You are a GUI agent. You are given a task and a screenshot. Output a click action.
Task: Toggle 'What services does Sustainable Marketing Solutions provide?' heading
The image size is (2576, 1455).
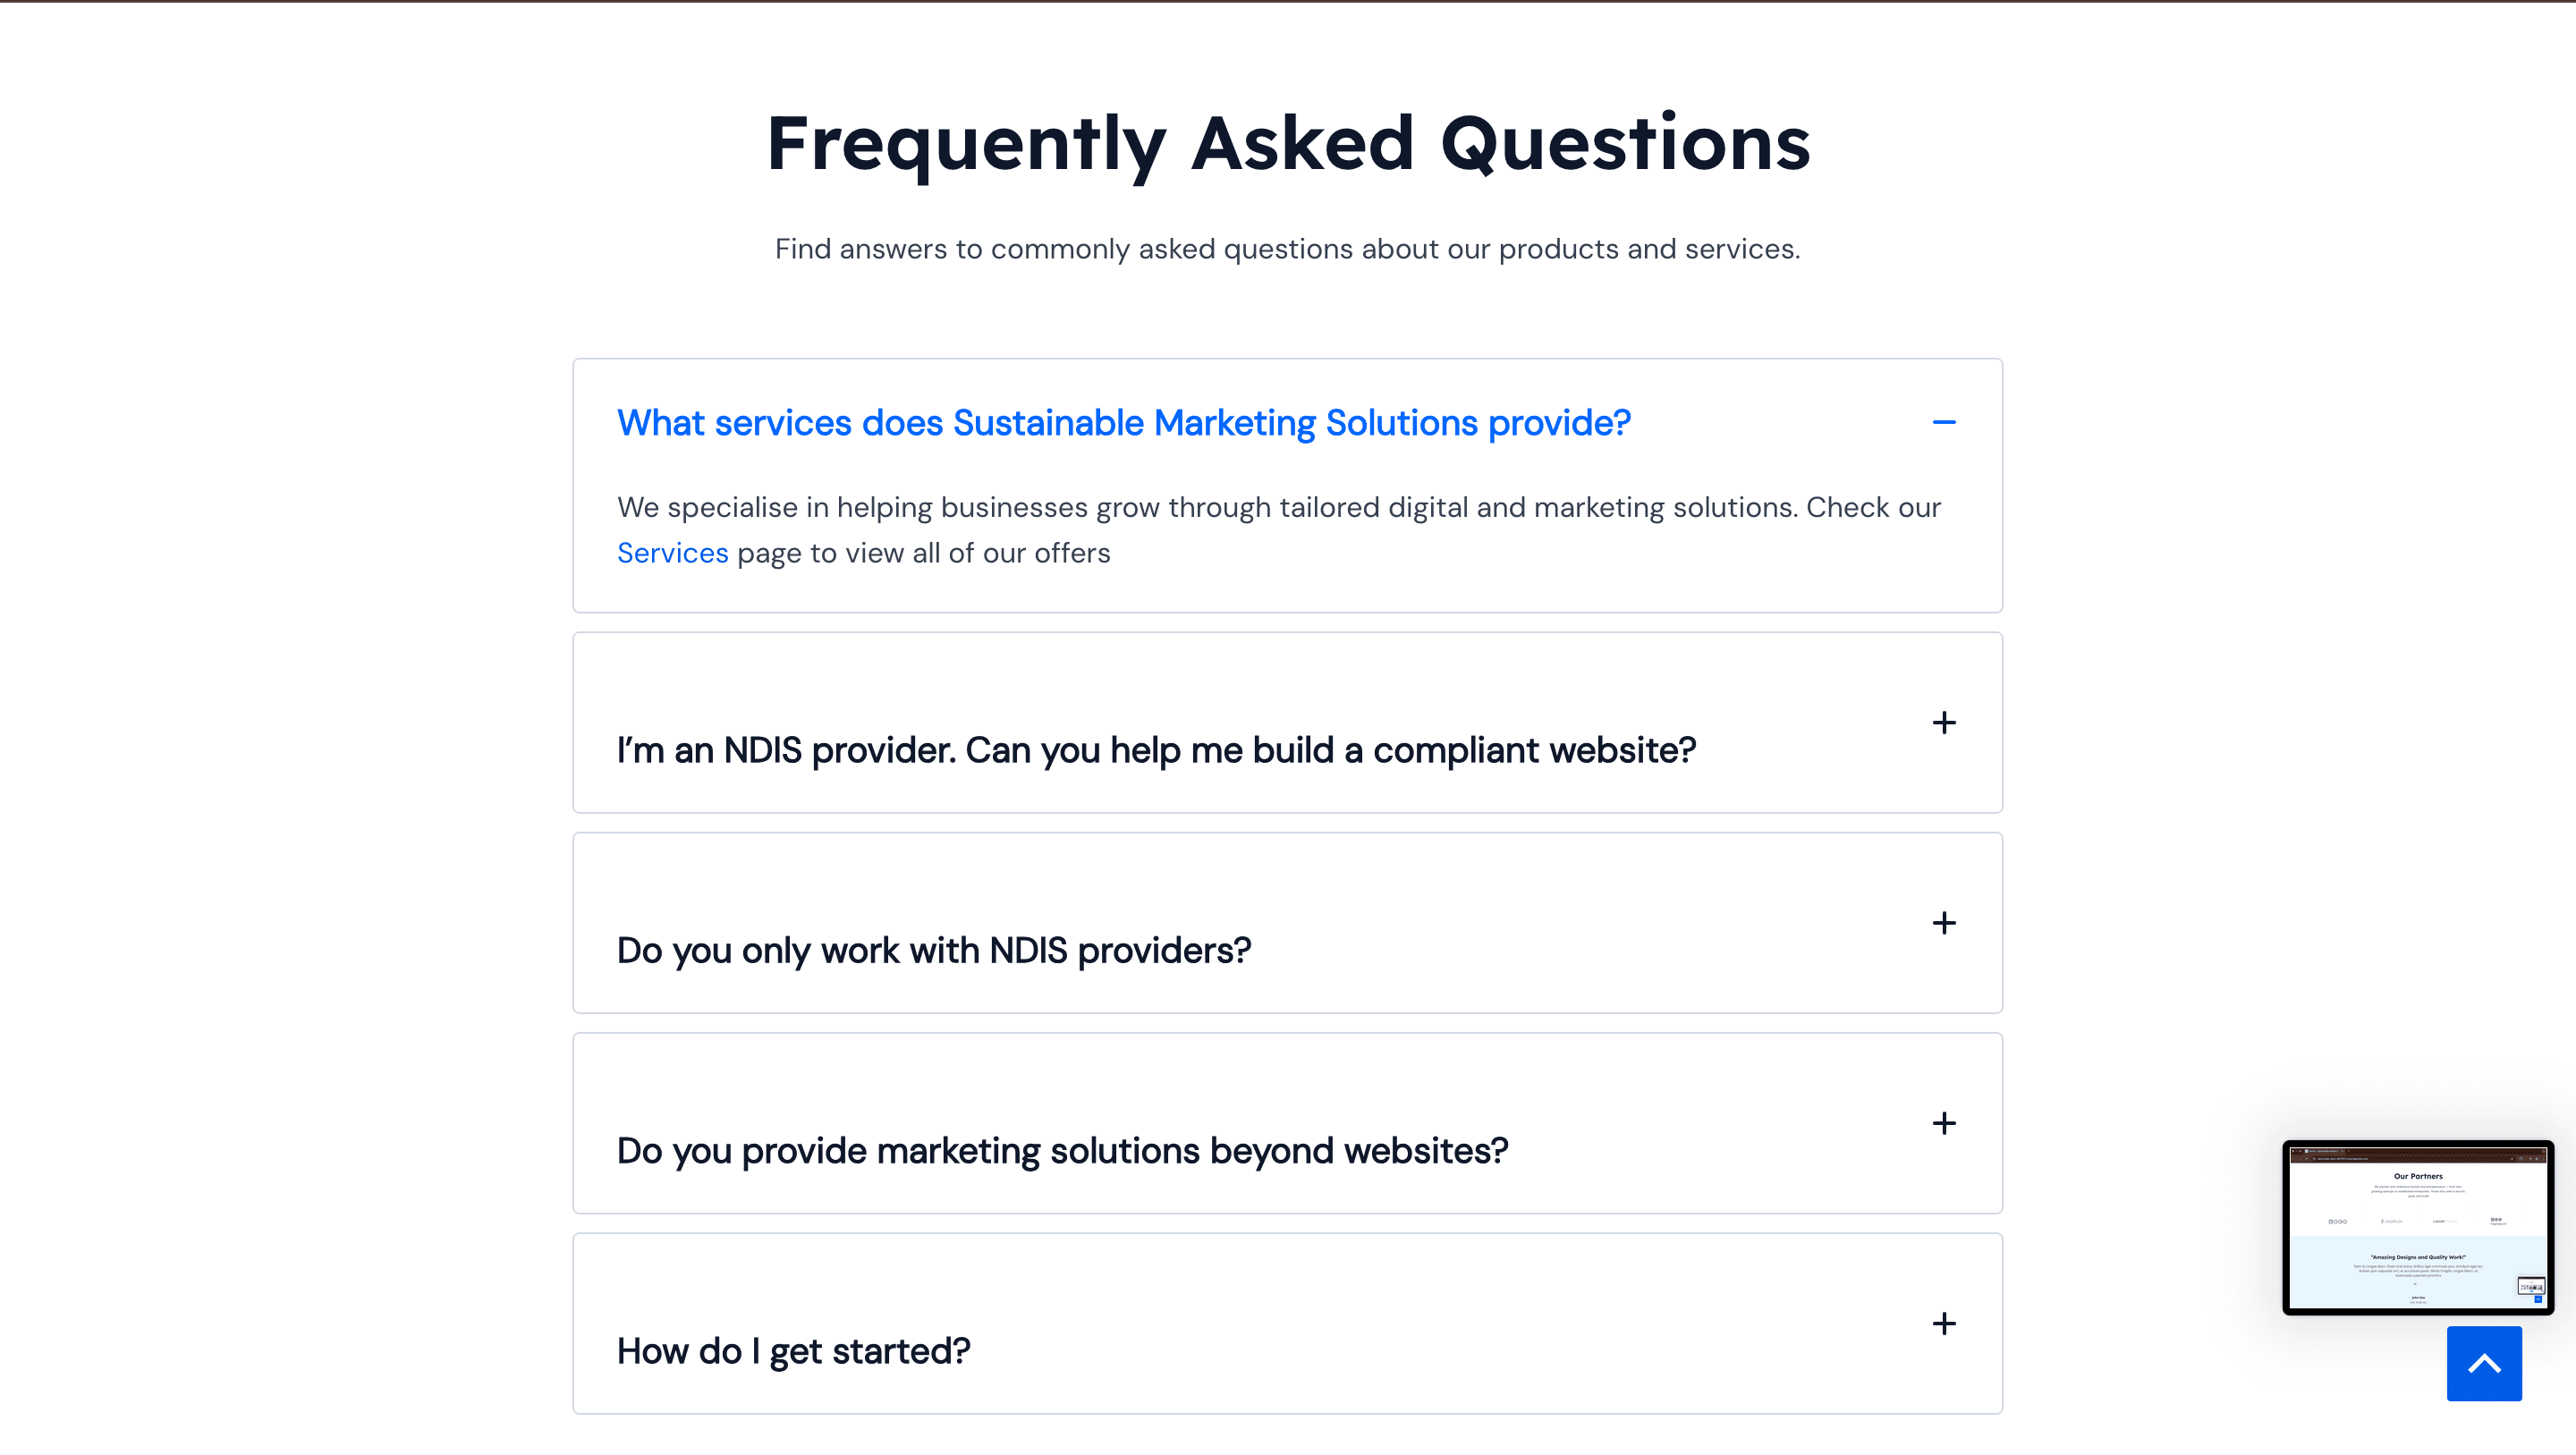point(1123,423)
